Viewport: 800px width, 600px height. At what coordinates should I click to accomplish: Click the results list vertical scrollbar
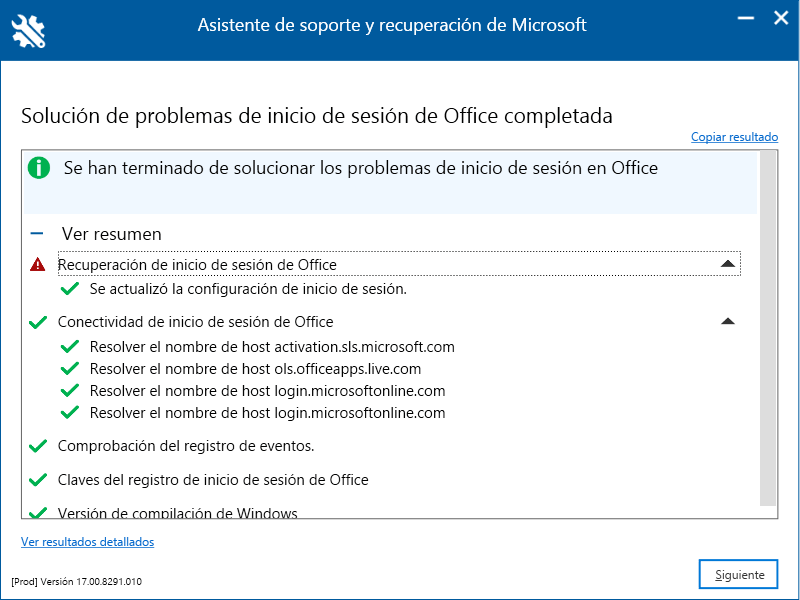pos(768,330)
